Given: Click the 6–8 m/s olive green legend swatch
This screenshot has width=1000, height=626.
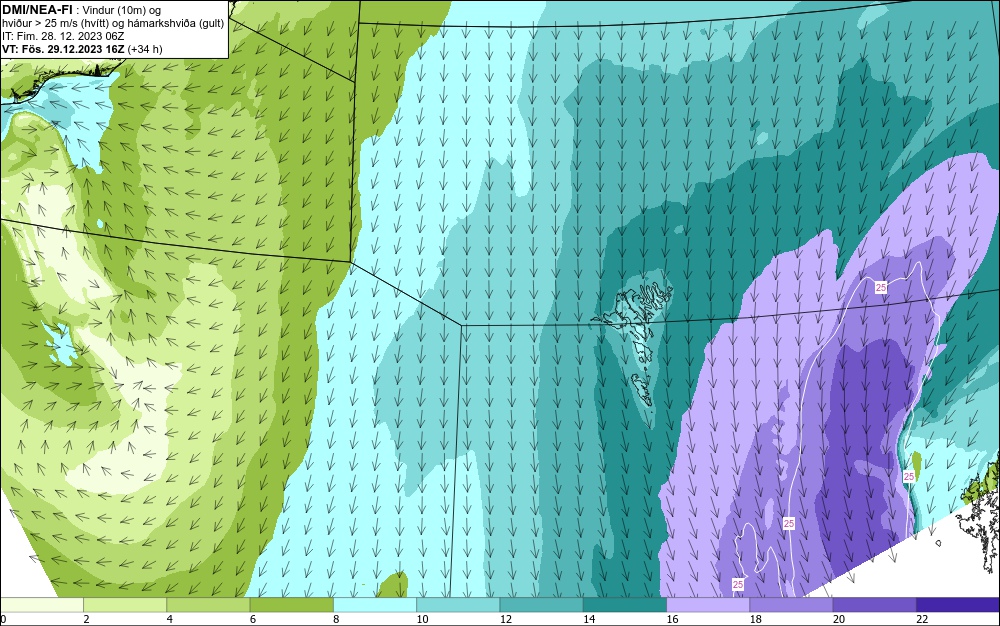Looking at the screenshot, I should coord(291,604).
